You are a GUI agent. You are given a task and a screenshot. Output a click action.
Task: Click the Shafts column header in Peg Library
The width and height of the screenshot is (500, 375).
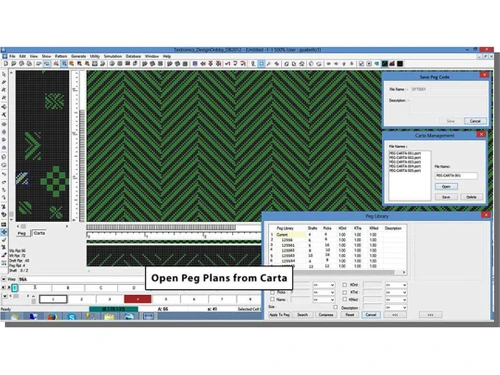(x=312, y=228)
